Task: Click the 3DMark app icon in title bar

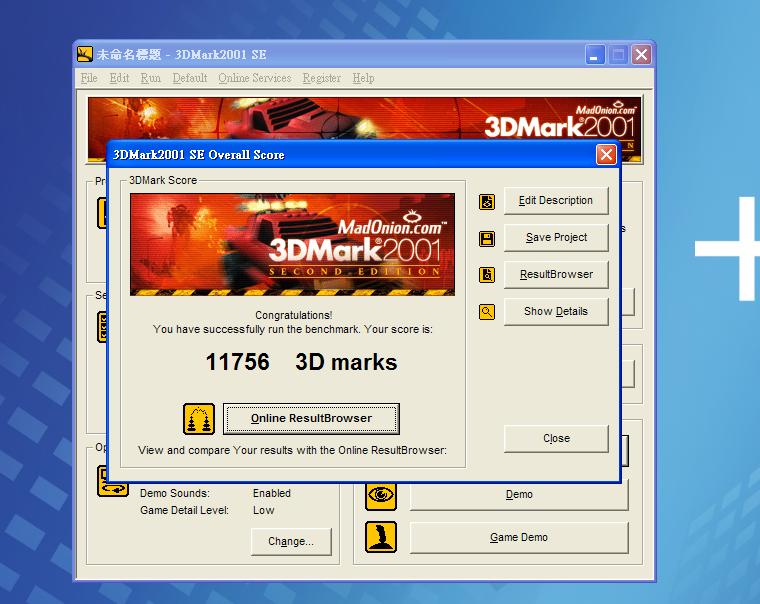Action: (x=86, y=55)
